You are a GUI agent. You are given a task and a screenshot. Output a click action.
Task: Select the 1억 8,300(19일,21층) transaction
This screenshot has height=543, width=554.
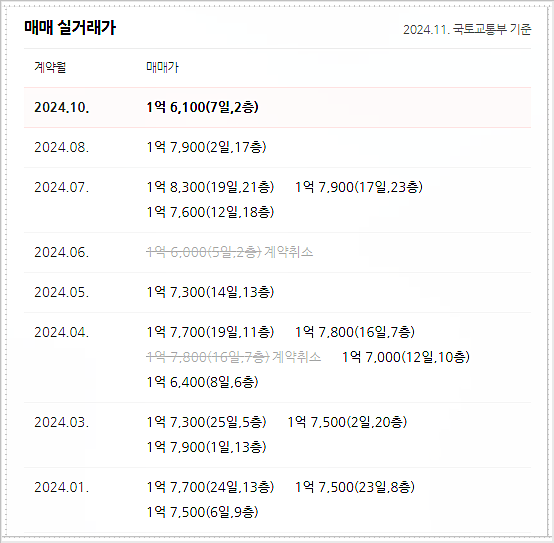pyautogui.click(x=210, y=187)
